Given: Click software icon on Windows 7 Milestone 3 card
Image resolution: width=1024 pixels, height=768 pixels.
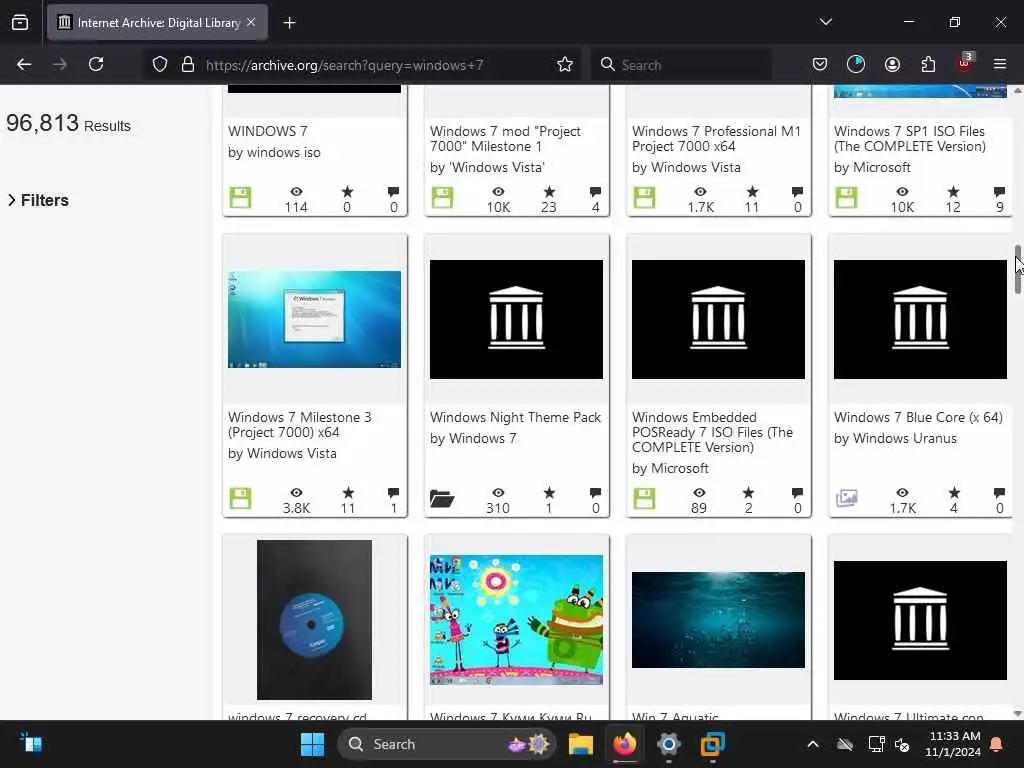Looking at the screenshot, I should (240, 499).
